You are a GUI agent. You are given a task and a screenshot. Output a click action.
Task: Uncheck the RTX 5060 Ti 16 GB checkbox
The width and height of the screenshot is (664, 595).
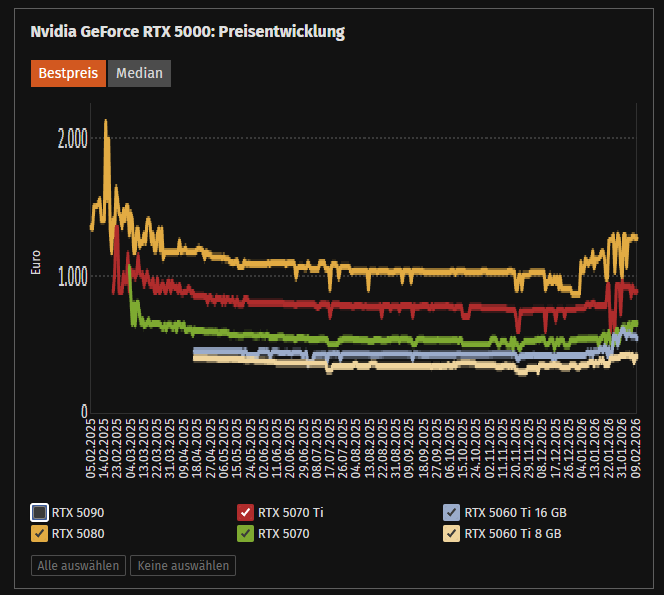pyautogui.click(x=451, y=512)
